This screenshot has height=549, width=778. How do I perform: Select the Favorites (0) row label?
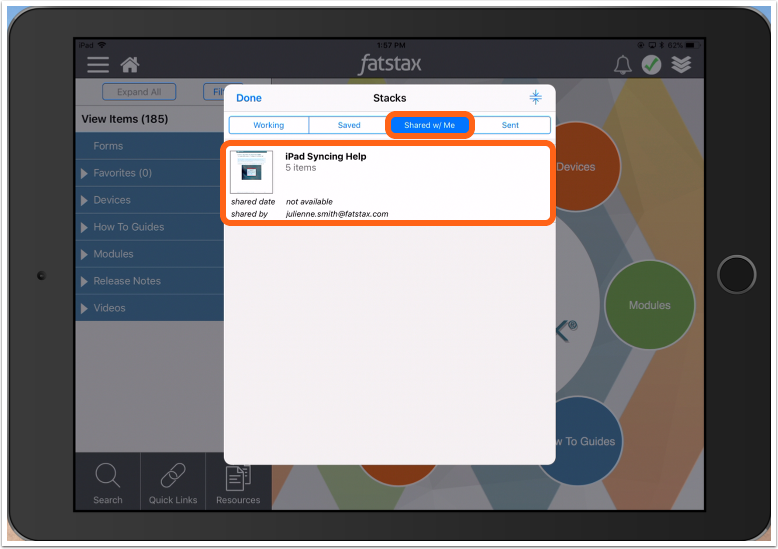point(123,173)
